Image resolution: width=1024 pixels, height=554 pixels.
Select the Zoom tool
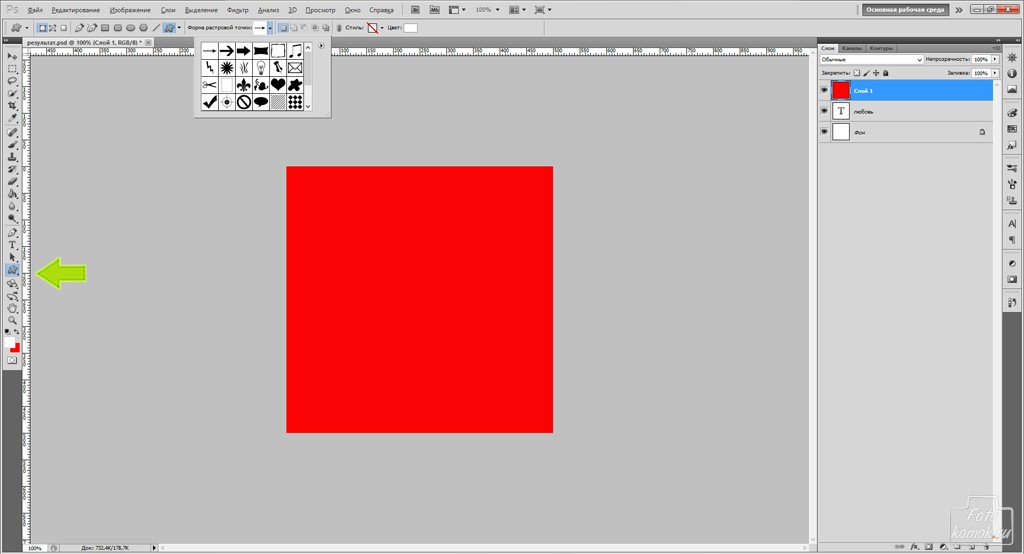(x=12, y=320)
